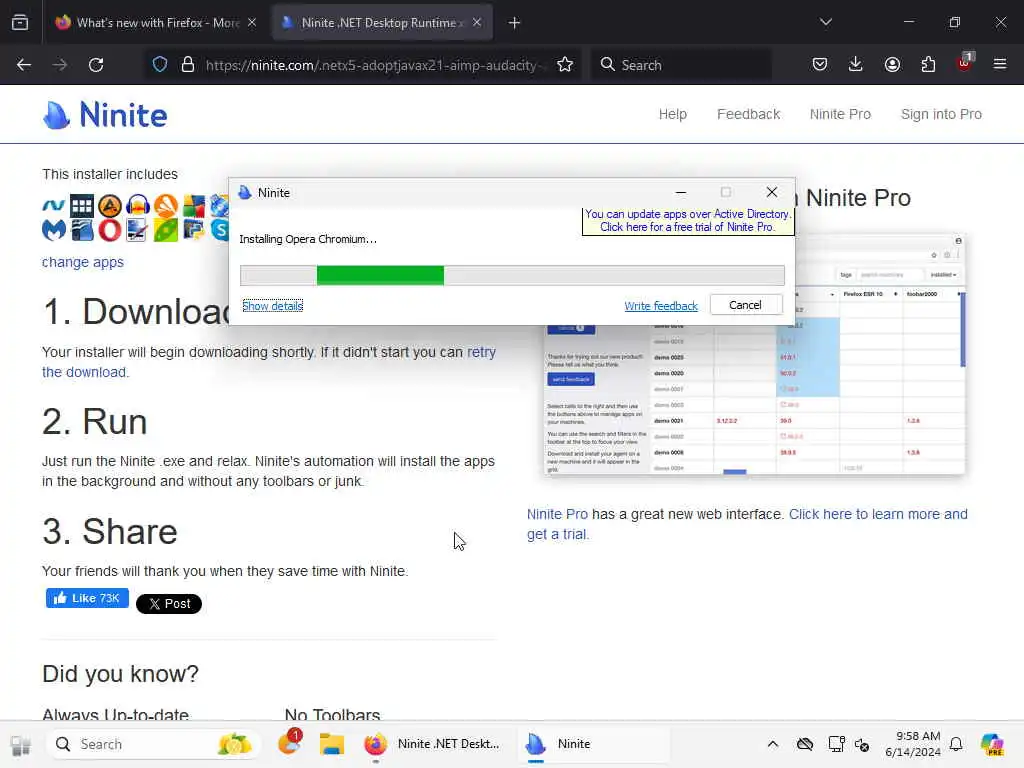Click the Avast orange app icon

point(166,206)
